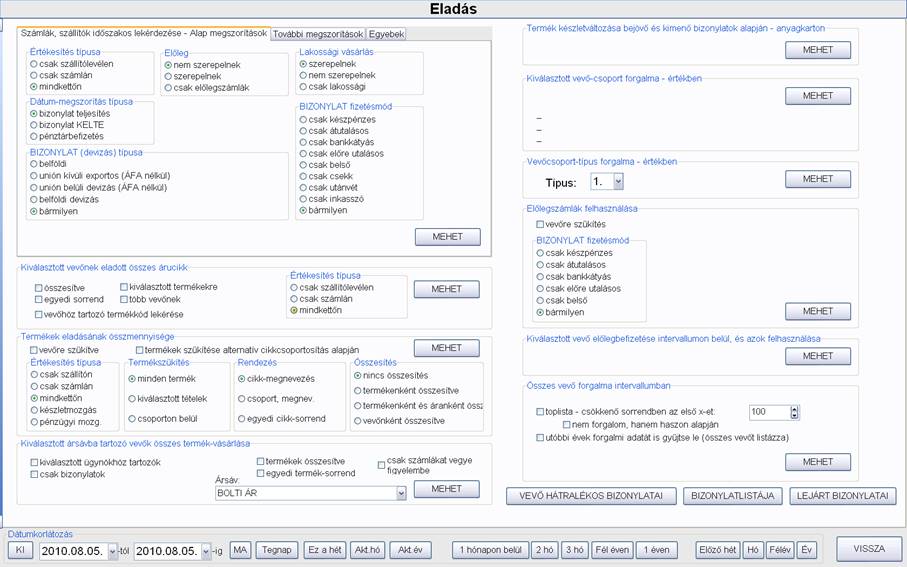Check 'csak számlákat vegye figyelembe'
Screen dimensions: 907x567
[381, 465]
